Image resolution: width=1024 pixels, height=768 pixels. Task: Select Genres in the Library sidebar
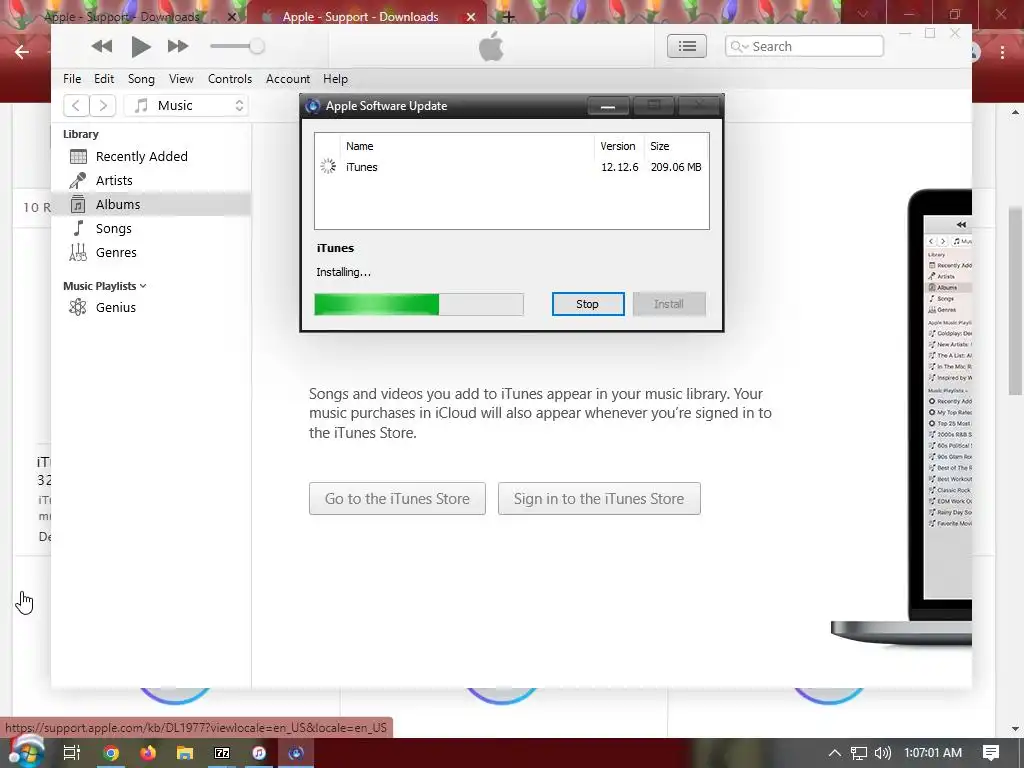click(152, 253)
